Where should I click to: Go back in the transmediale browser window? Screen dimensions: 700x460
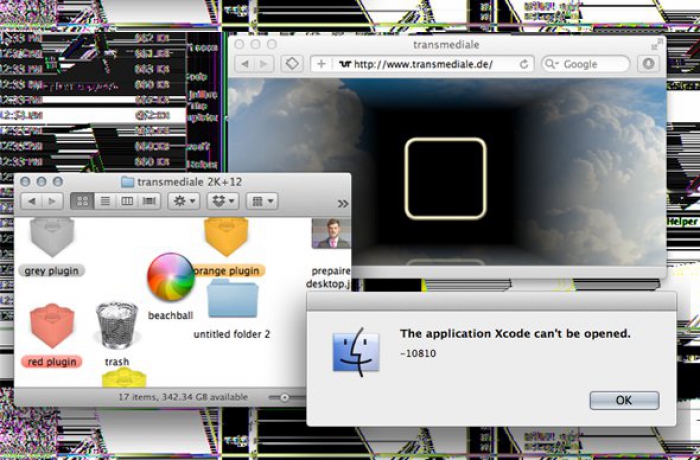click(x=244, y=64)
